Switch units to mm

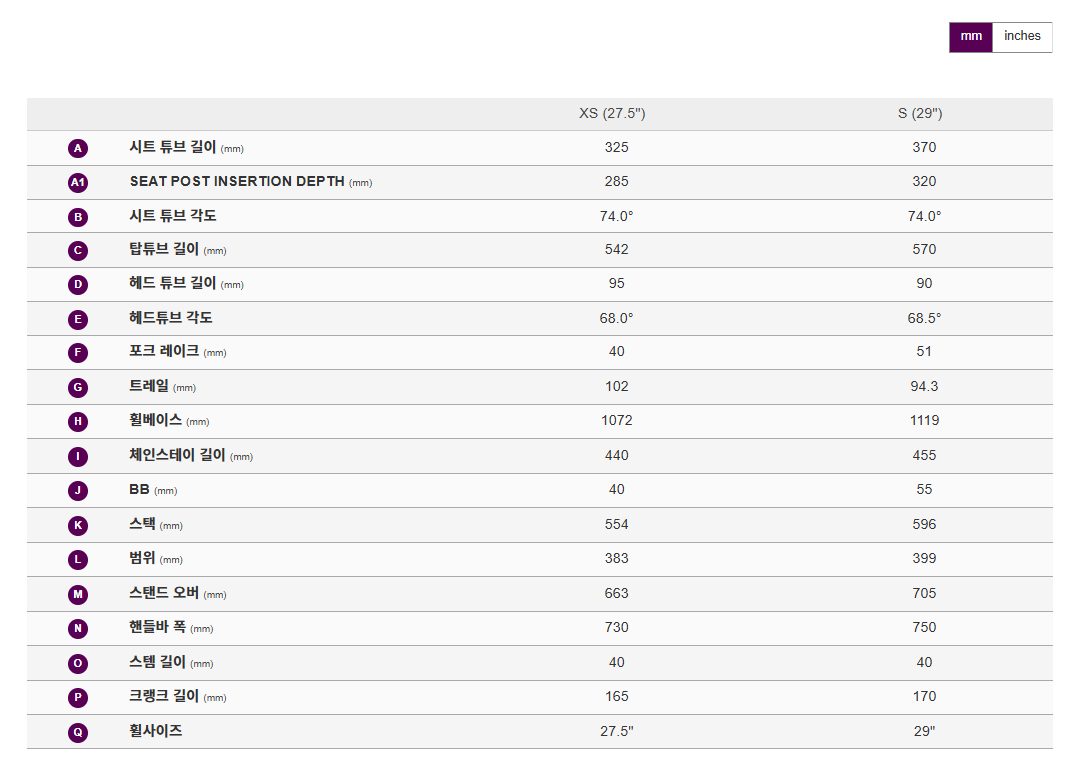[971, 37]
